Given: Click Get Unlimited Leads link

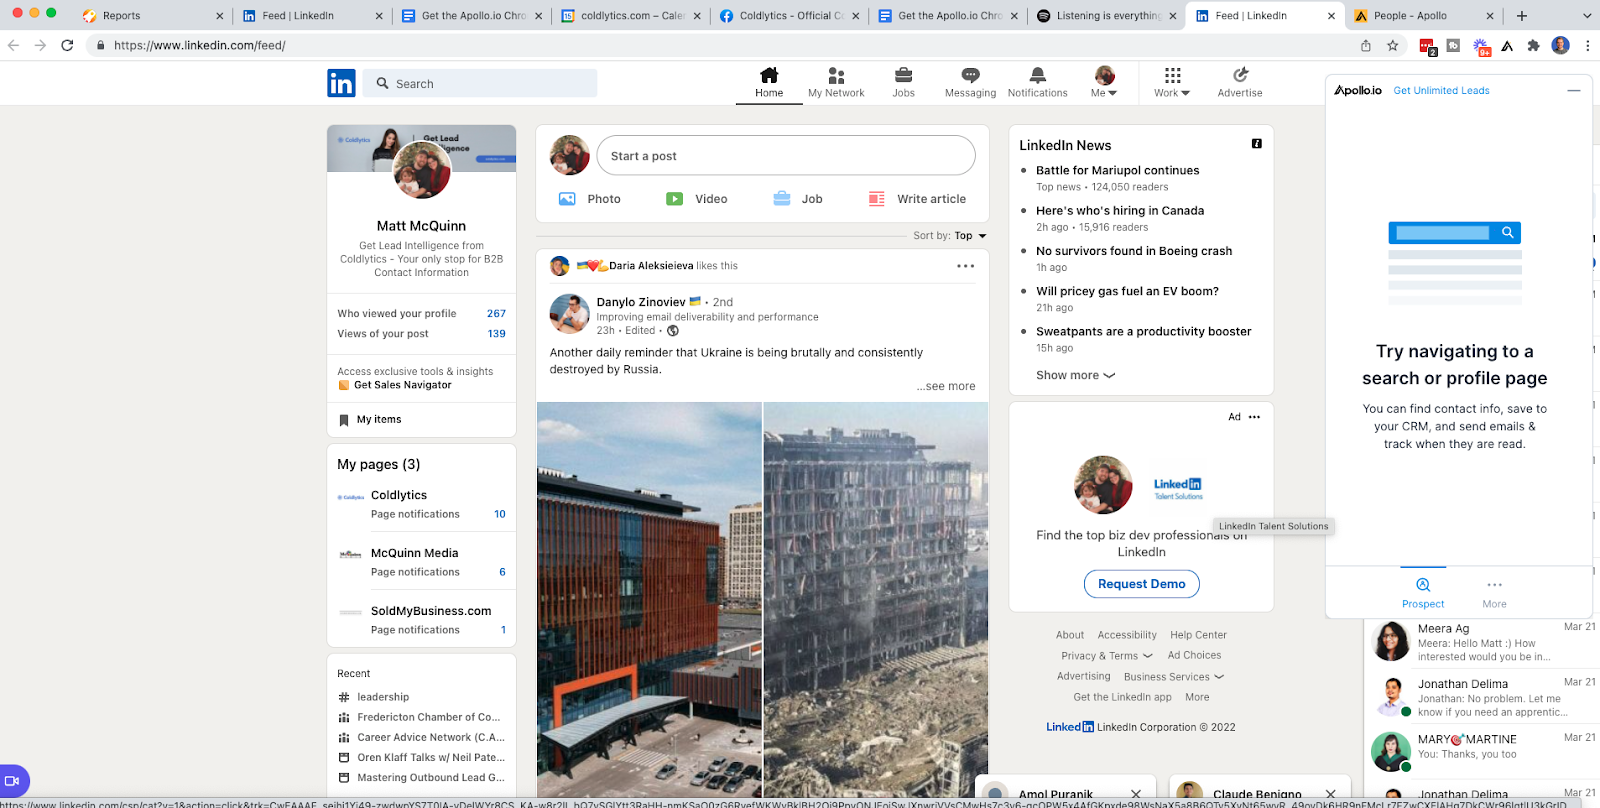Looking at the screenshot, I should point(1441,90).
